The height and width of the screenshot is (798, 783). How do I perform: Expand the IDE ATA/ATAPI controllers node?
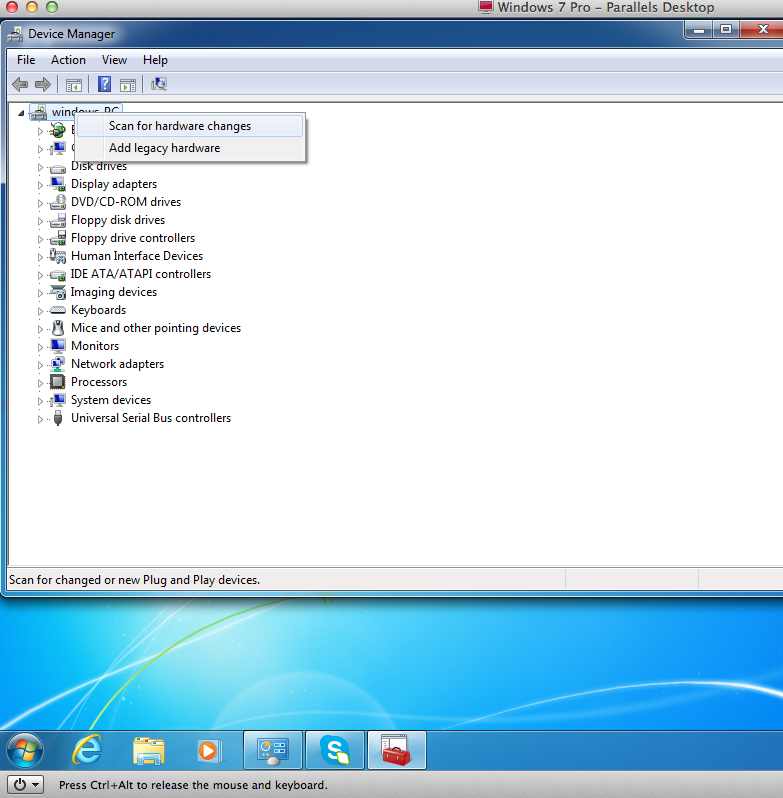click(x=40, y=275)
